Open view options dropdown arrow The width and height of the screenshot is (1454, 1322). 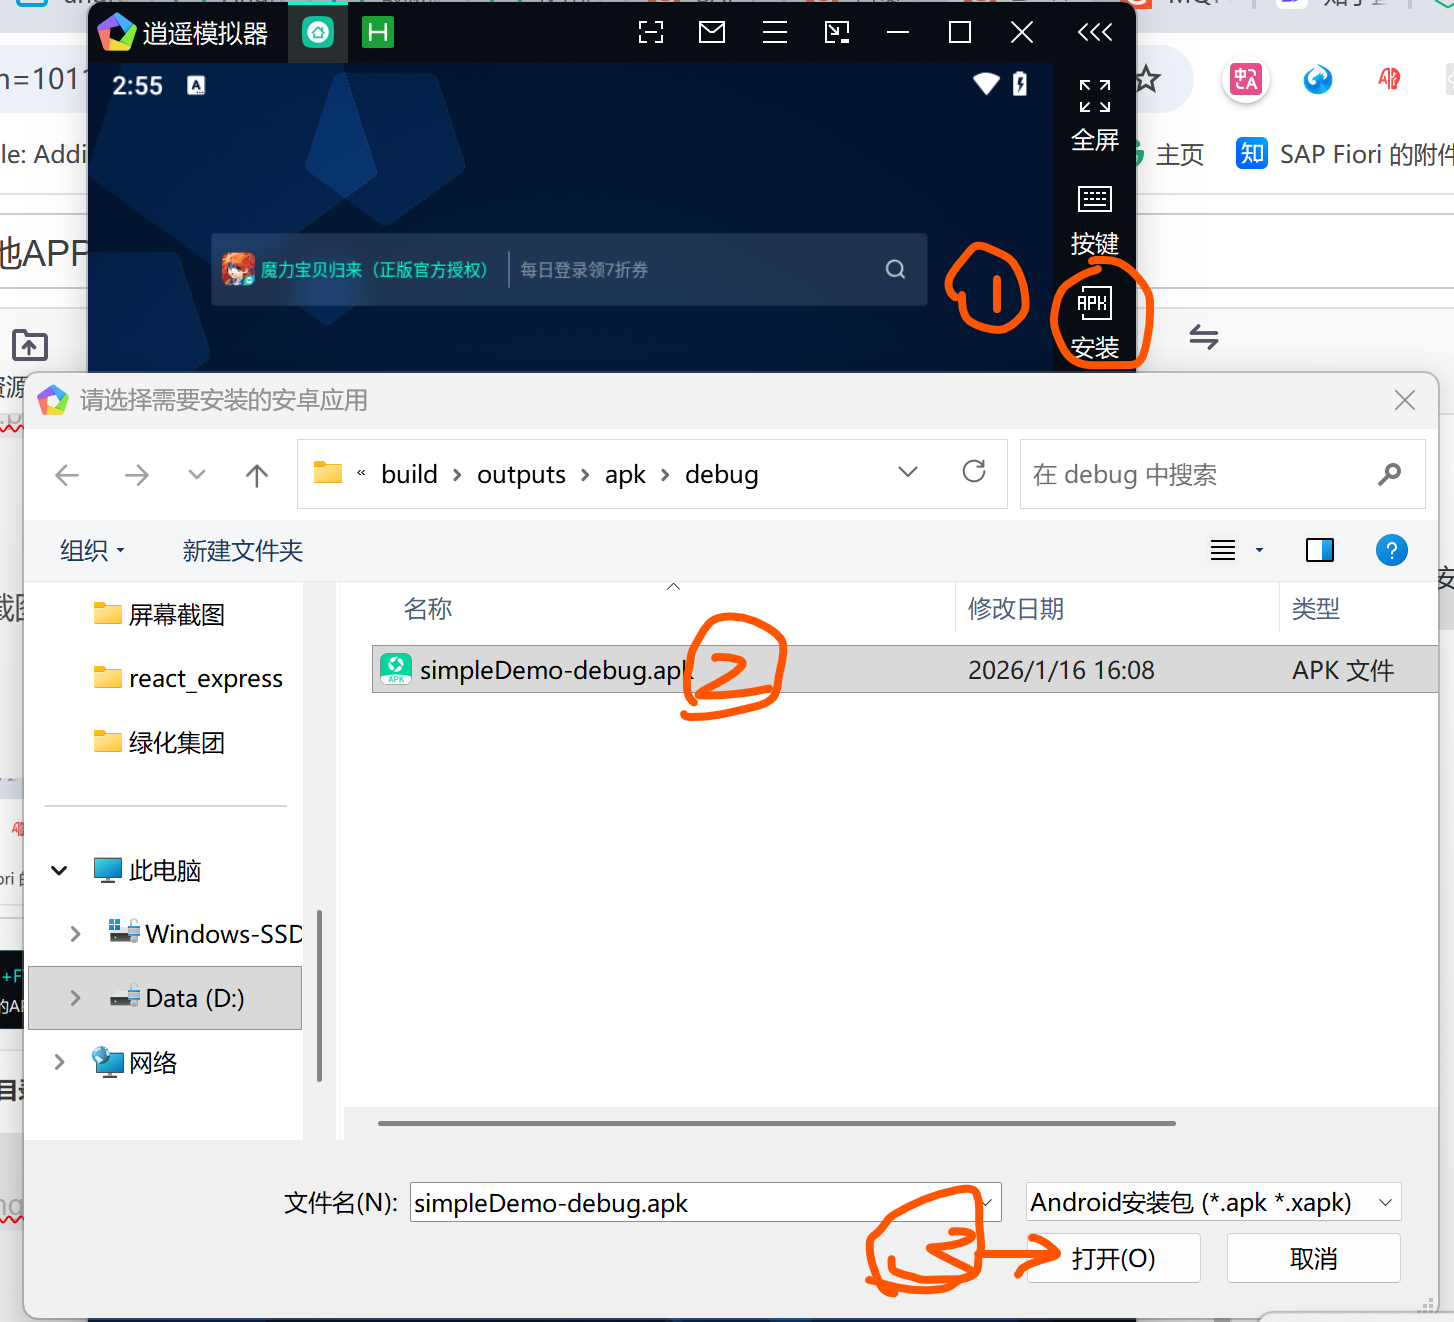click(1259, 550)
